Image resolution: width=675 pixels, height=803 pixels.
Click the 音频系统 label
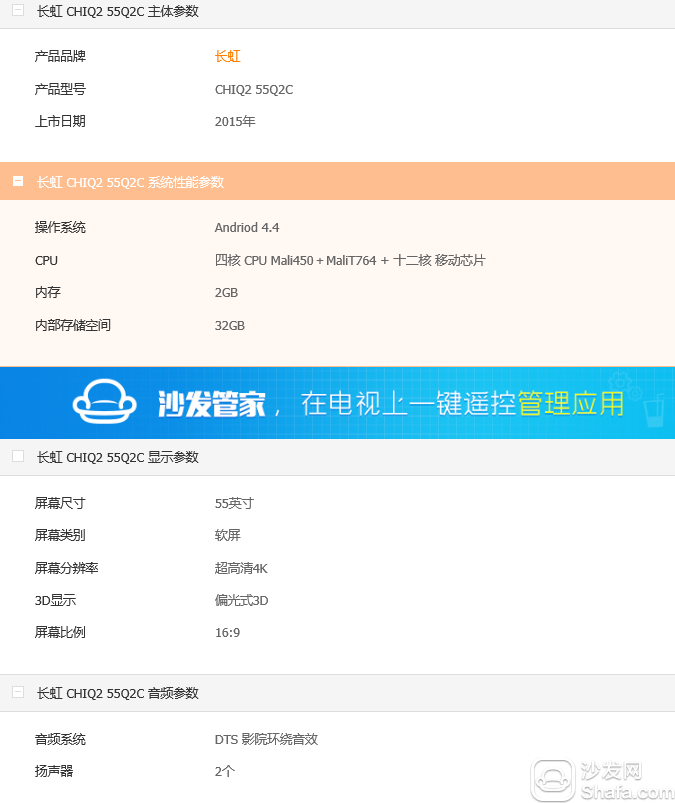click(60, 739)
